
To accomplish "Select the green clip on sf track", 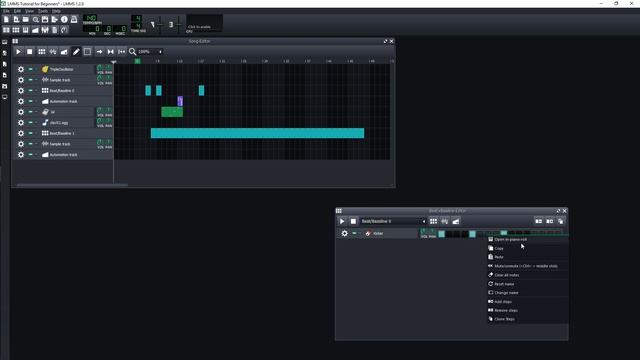I will pos(172,112).
